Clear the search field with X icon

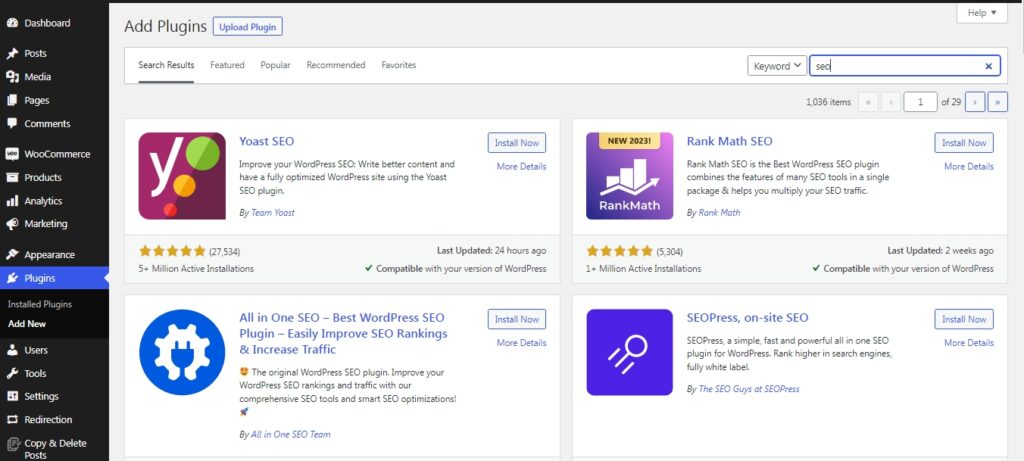tap(988, 66)
